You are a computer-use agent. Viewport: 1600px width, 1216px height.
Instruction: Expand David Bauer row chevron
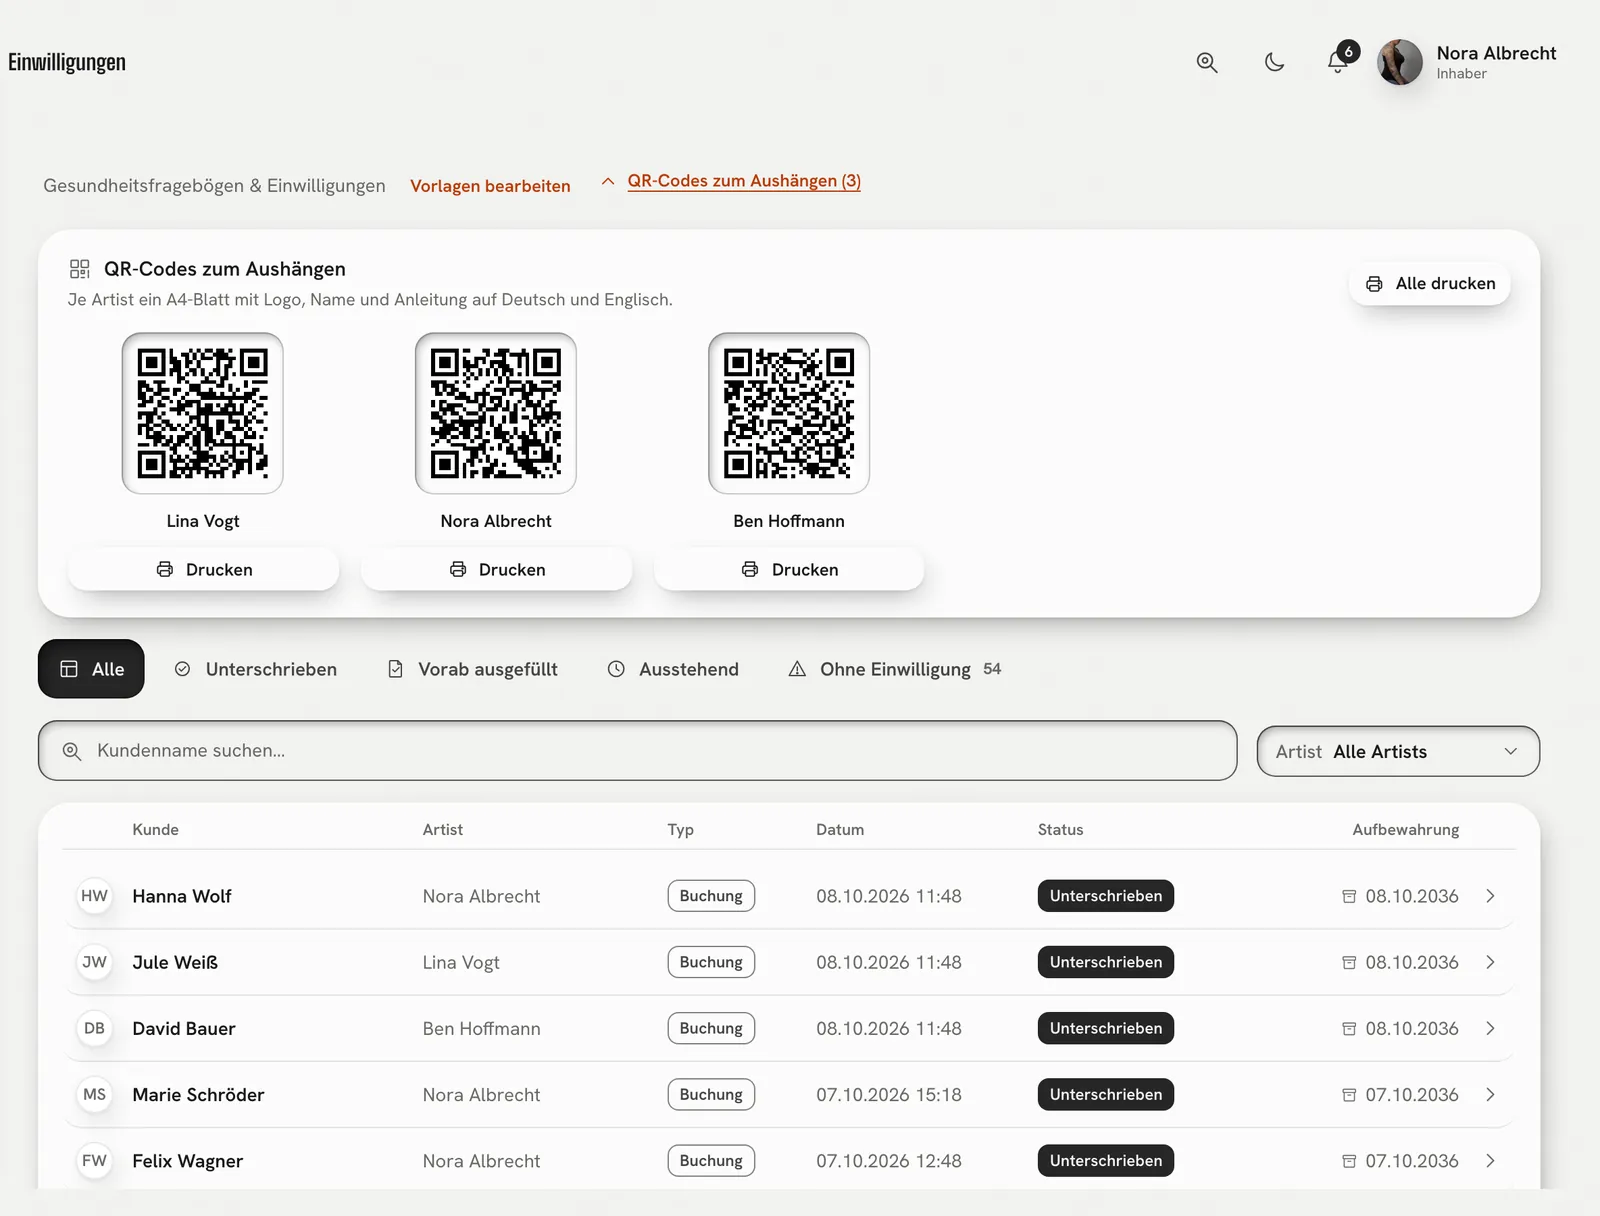coord(1490,1028)
